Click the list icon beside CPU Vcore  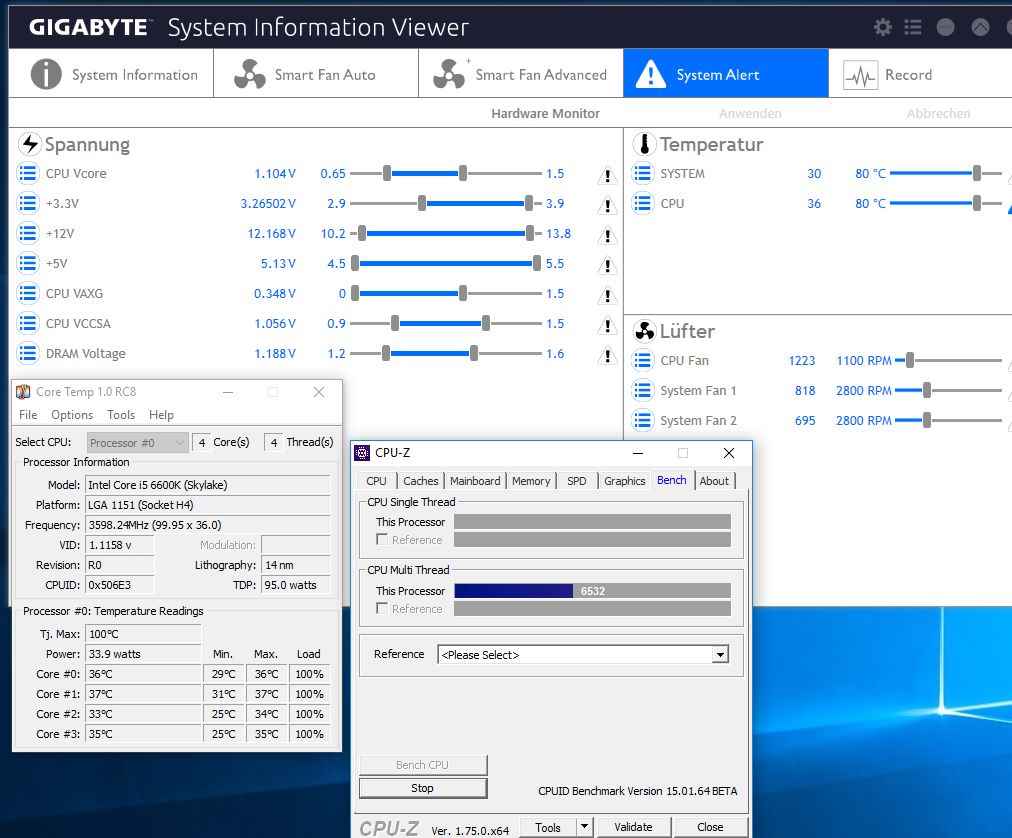(28, 174)
